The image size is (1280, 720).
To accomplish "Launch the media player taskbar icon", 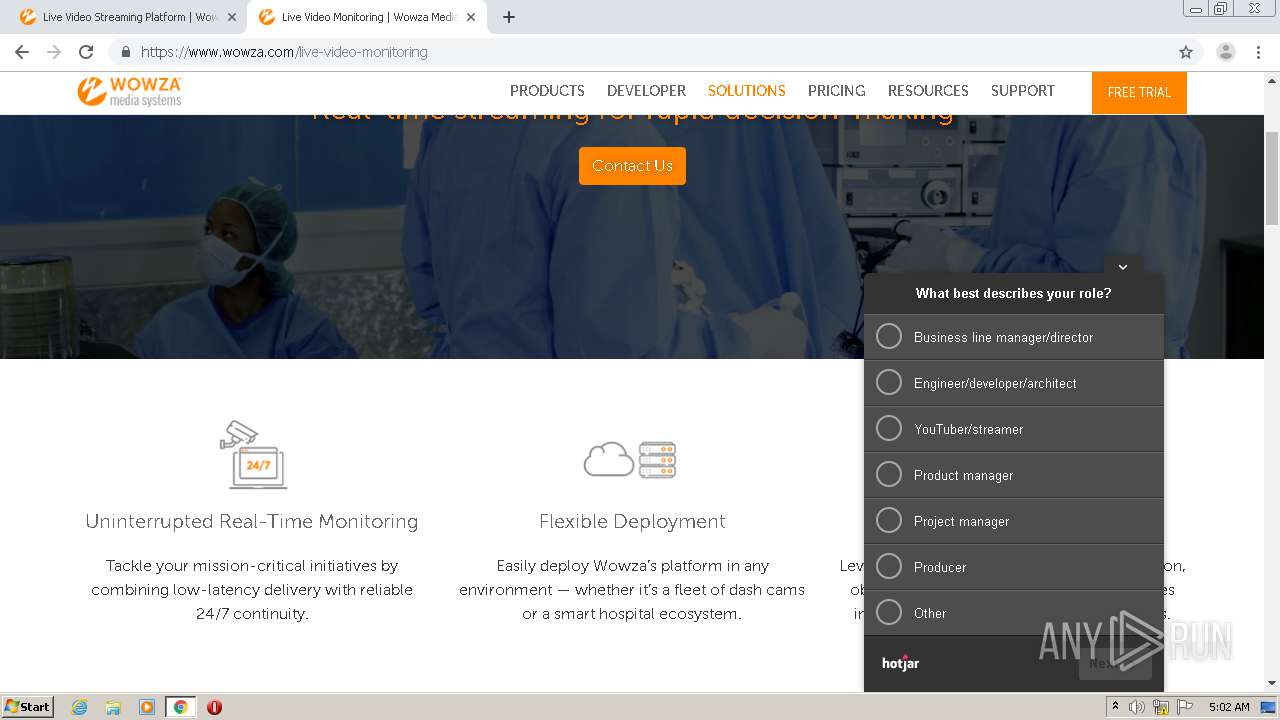I will tap(147, 707).
